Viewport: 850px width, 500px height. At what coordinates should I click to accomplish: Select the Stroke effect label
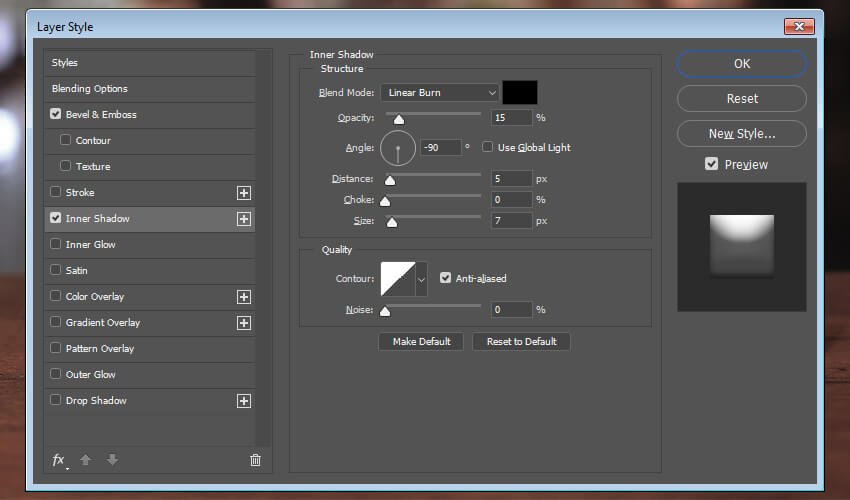tap(80, 193)
